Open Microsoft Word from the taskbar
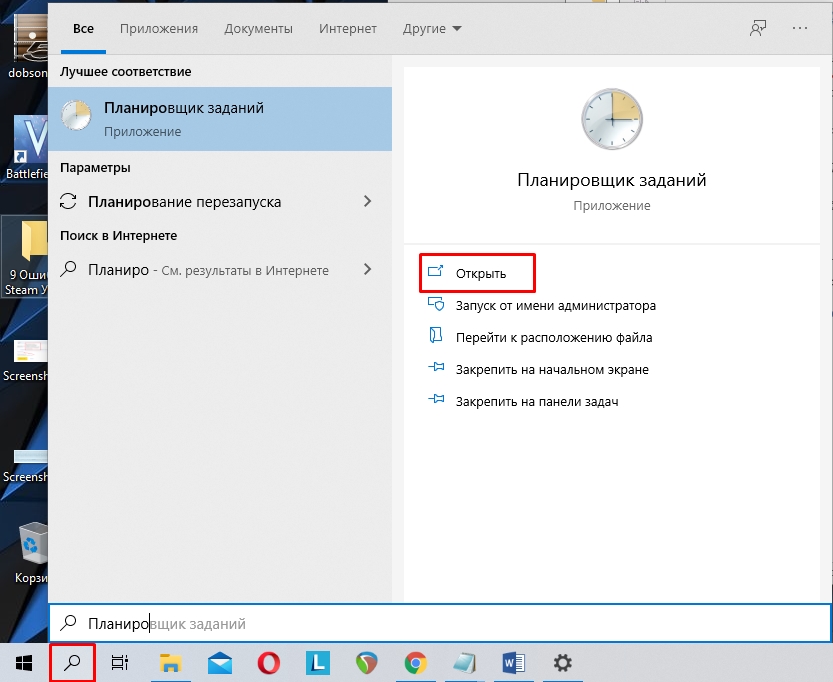 514,662
